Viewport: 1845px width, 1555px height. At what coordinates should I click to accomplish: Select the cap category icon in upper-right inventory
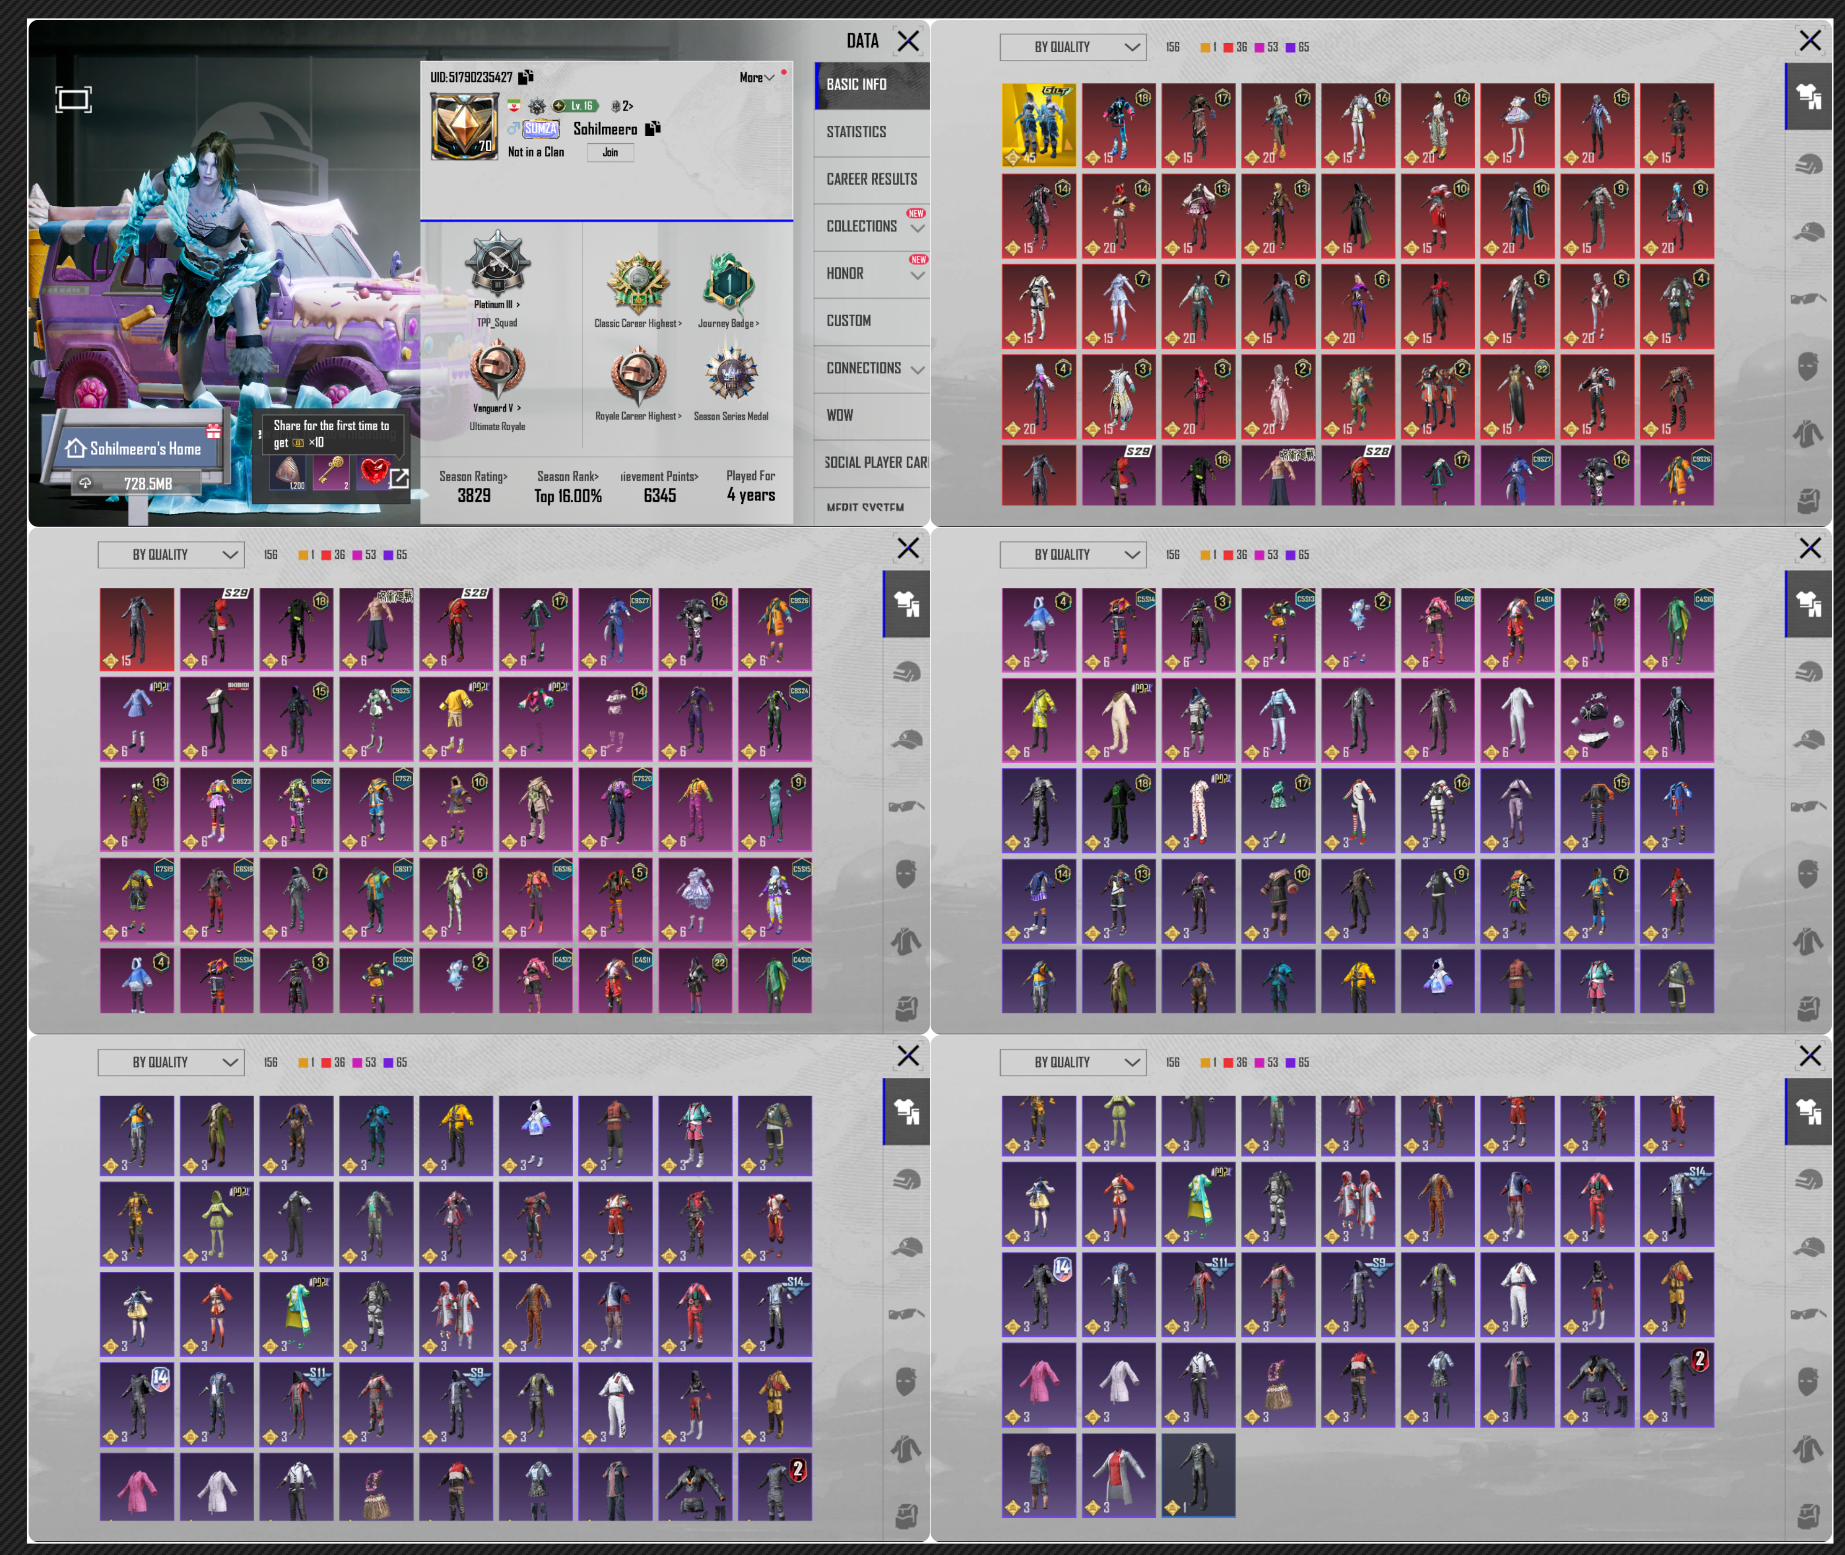pyautogui.click(x=1808, y=232)
